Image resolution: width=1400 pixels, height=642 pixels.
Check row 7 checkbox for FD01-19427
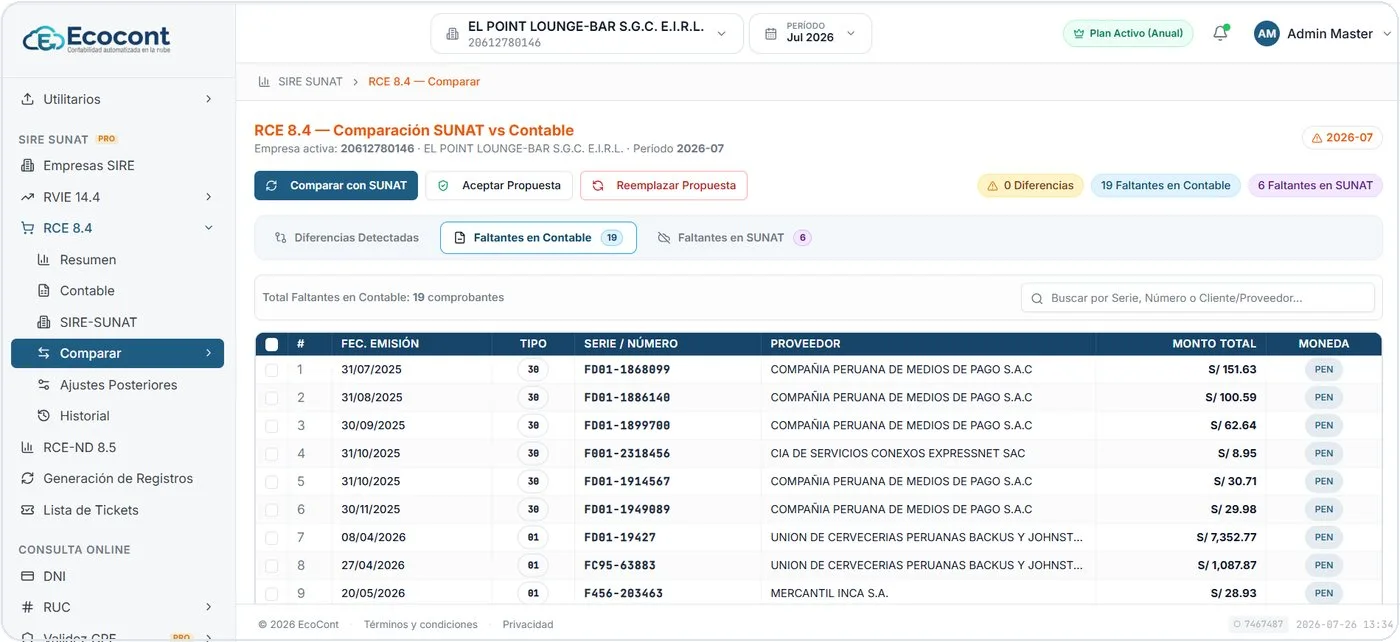coord(271,538)
